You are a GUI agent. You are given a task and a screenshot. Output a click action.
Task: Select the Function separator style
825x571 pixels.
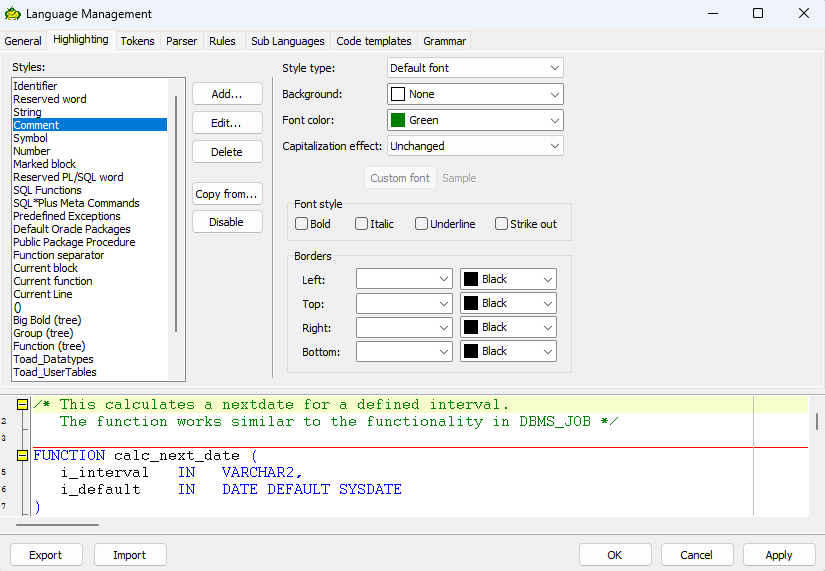[x=90, y=255]
